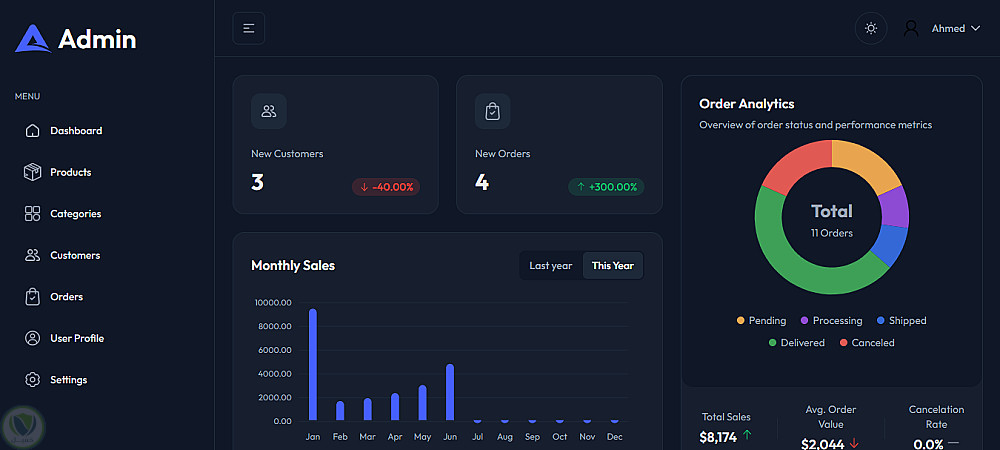Screen dimensions: 1000x450
Task: Switch Monthly Sales to Last year
Action: click(x=550, y=266)
